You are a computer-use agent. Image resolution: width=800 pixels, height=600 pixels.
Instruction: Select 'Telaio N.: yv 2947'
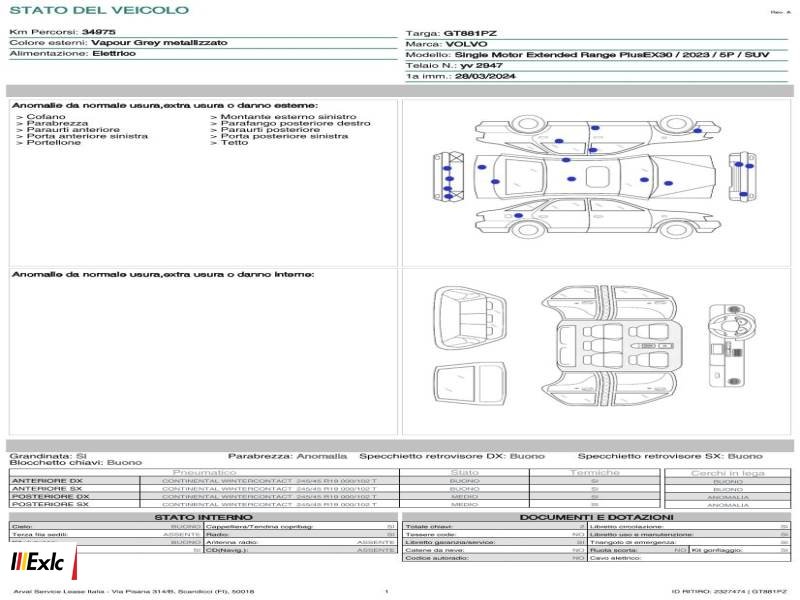coord(454,65)
